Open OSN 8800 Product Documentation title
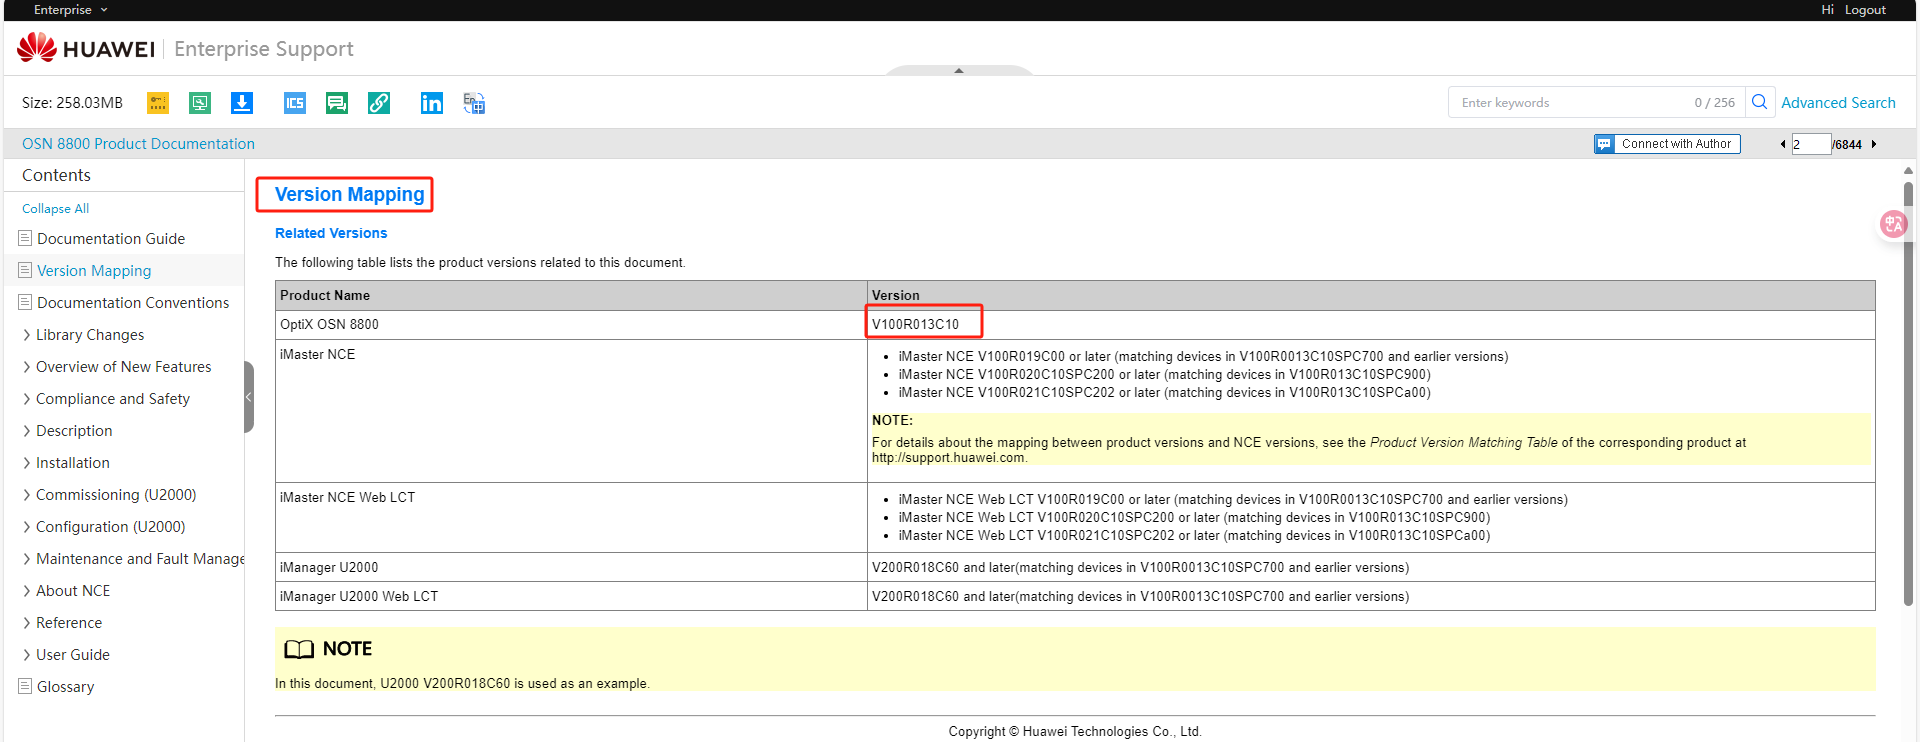 (x=138, y=144)
